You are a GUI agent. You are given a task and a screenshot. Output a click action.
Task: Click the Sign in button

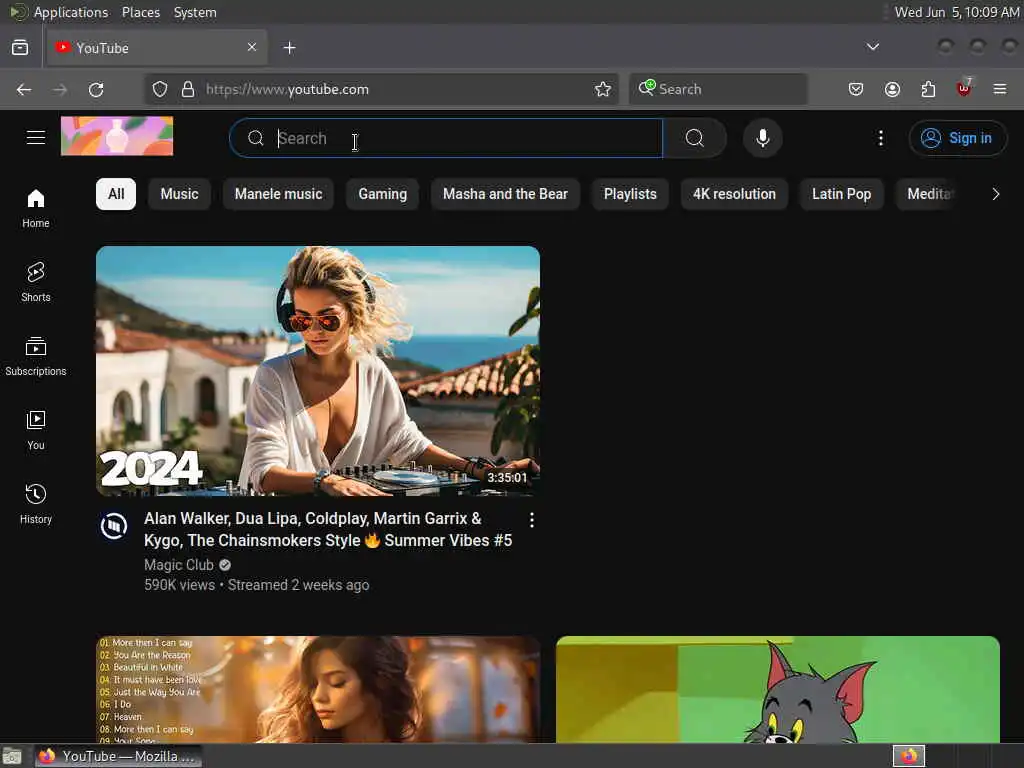point(957,138)
